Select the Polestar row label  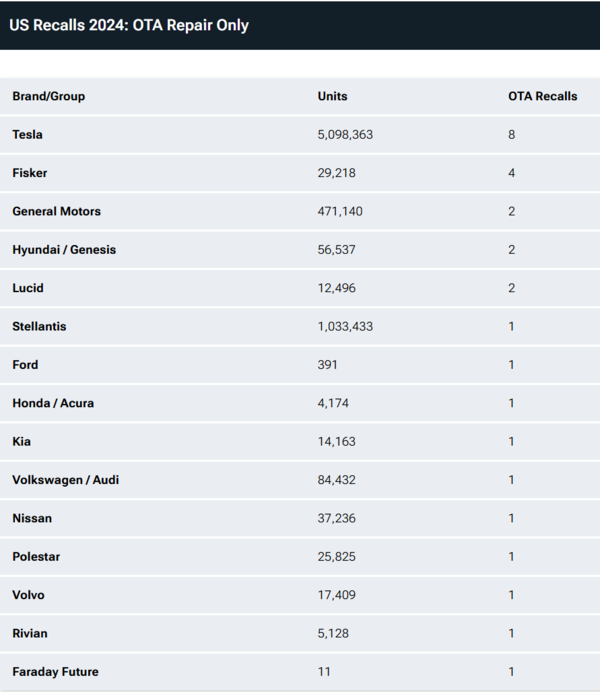(x=36, y=557)
